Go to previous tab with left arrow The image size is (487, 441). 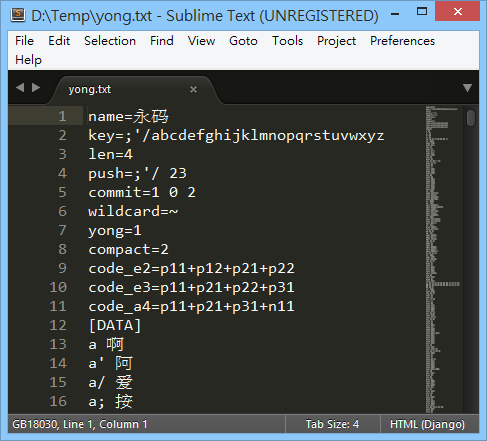pos(20,88)
